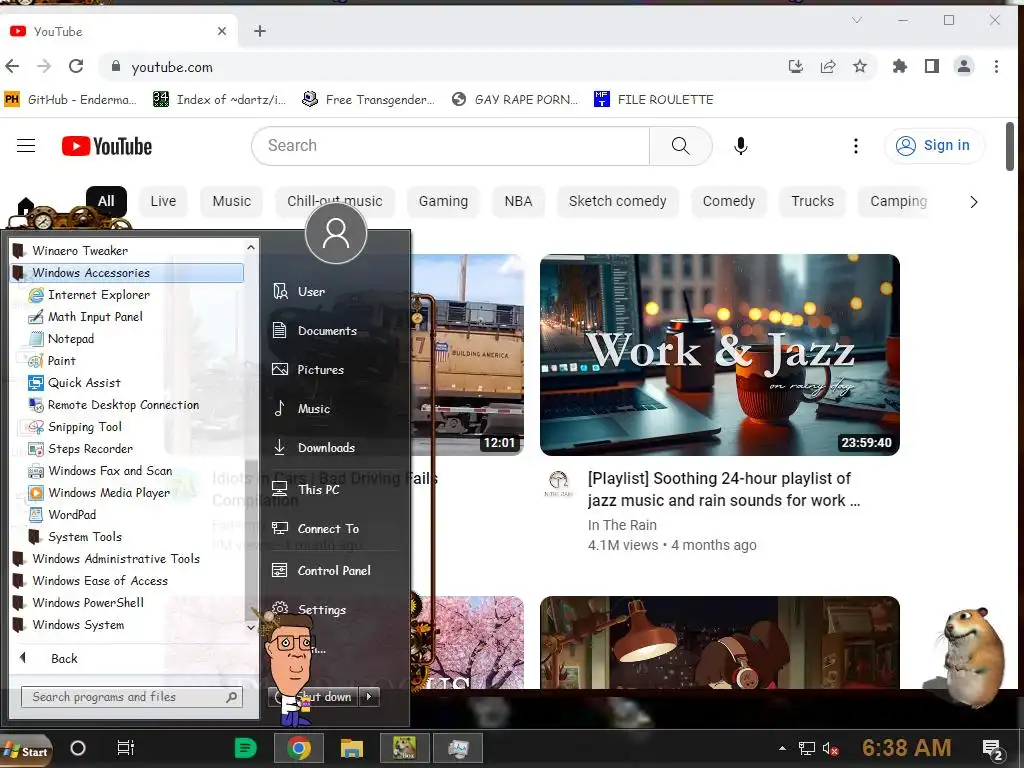Select the Sketch comedy chip
The width and height of the screenshot is (1024, 768).
click(x=618, y=201)
